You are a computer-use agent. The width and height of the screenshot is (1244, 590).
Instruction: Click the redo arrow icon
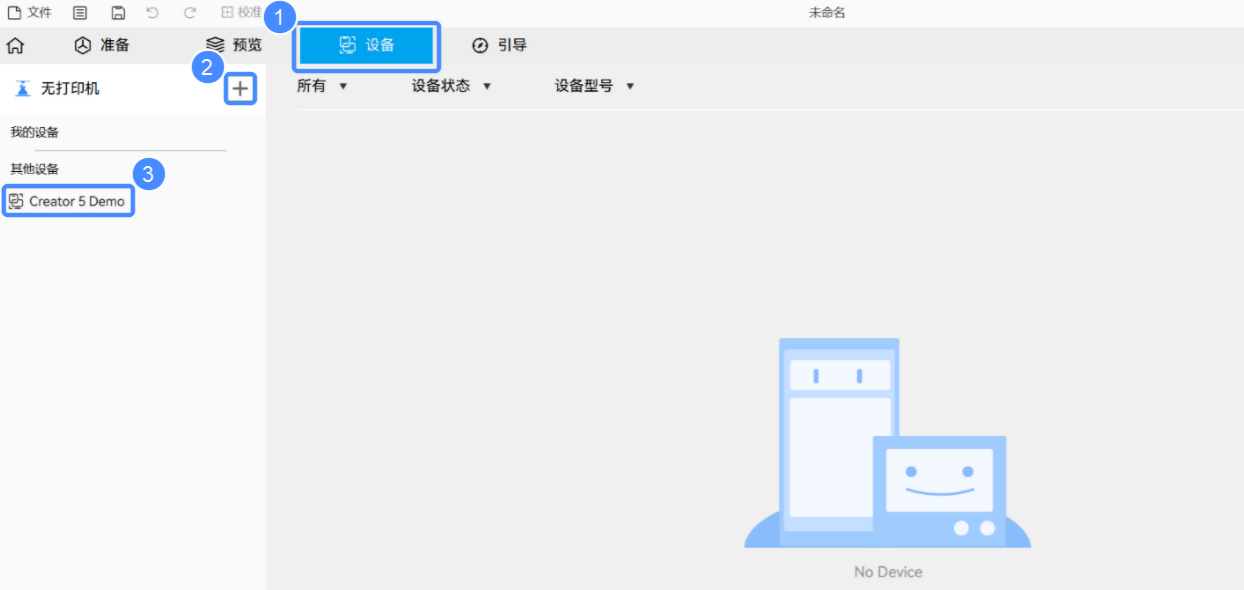[190, 12]
